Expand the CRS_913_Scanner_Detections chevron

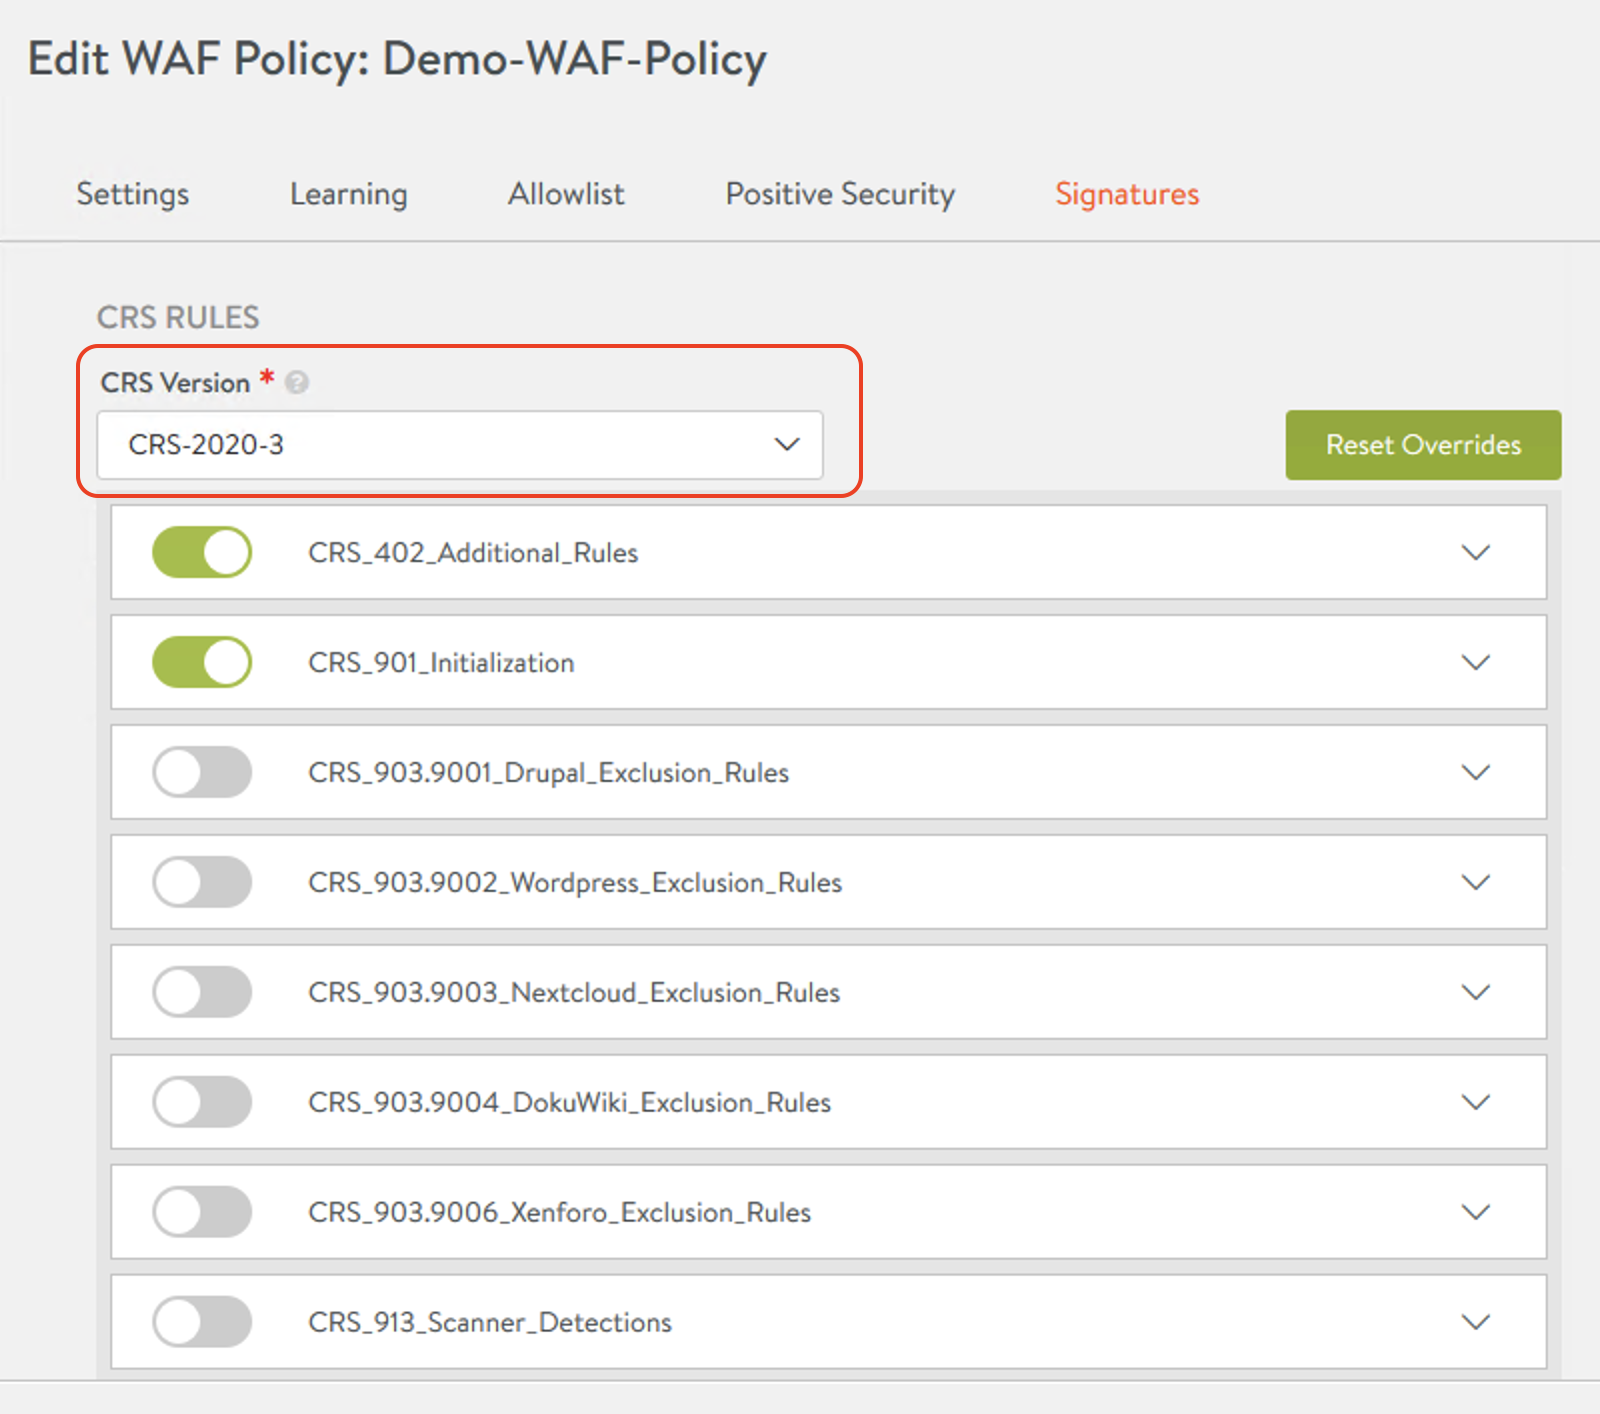pyautogui.click(x=1476, y=1322)
